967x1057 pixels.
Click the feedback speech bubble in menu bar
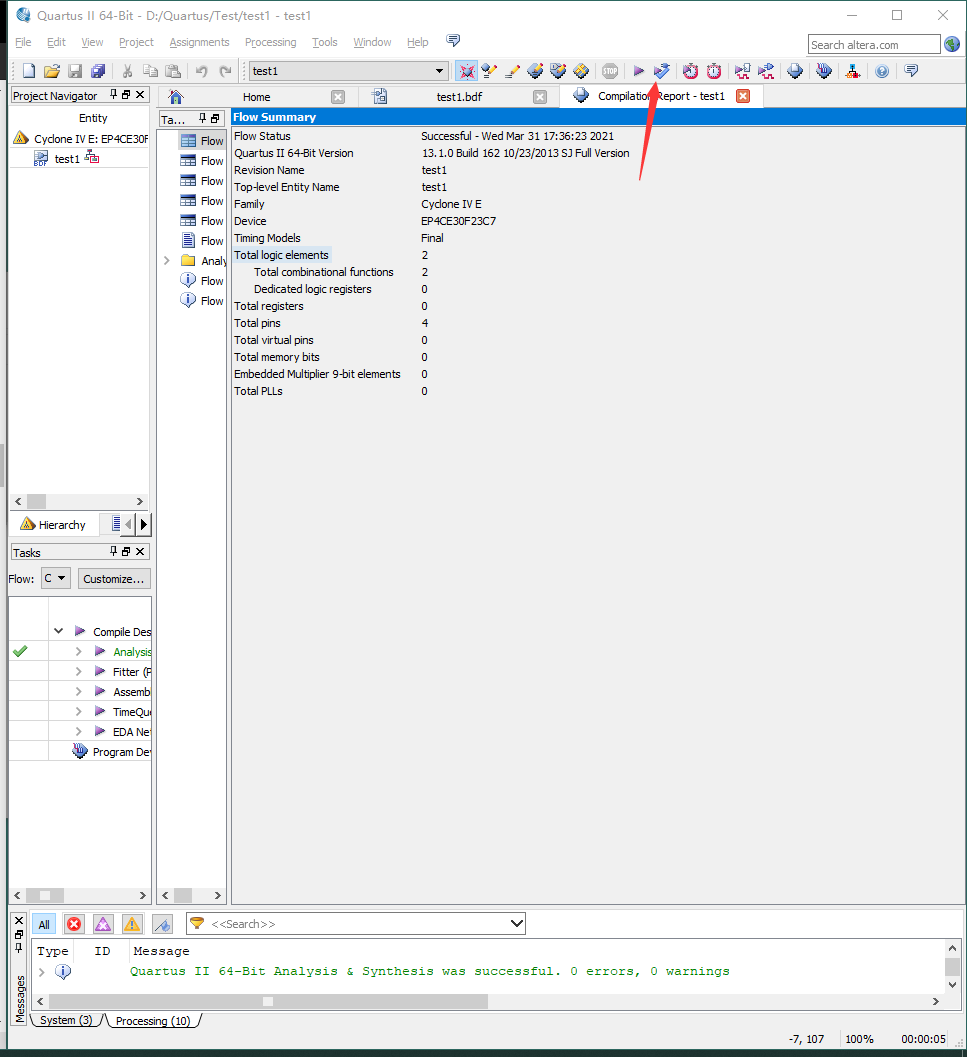pyautogui.click(x=453, y=41)
